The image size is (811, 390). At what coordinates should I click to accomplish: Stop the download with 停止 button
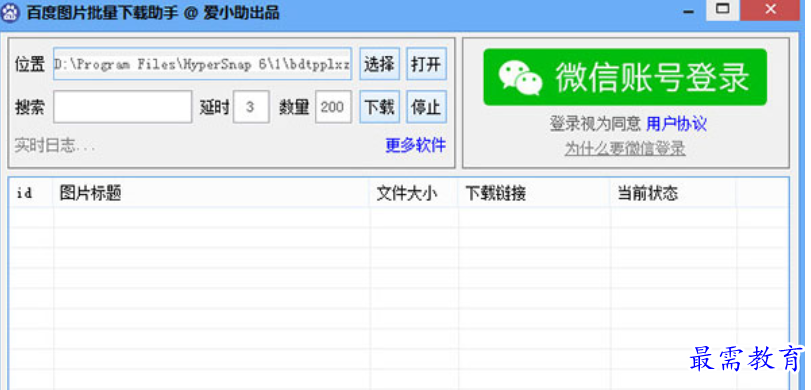point(426,107)
